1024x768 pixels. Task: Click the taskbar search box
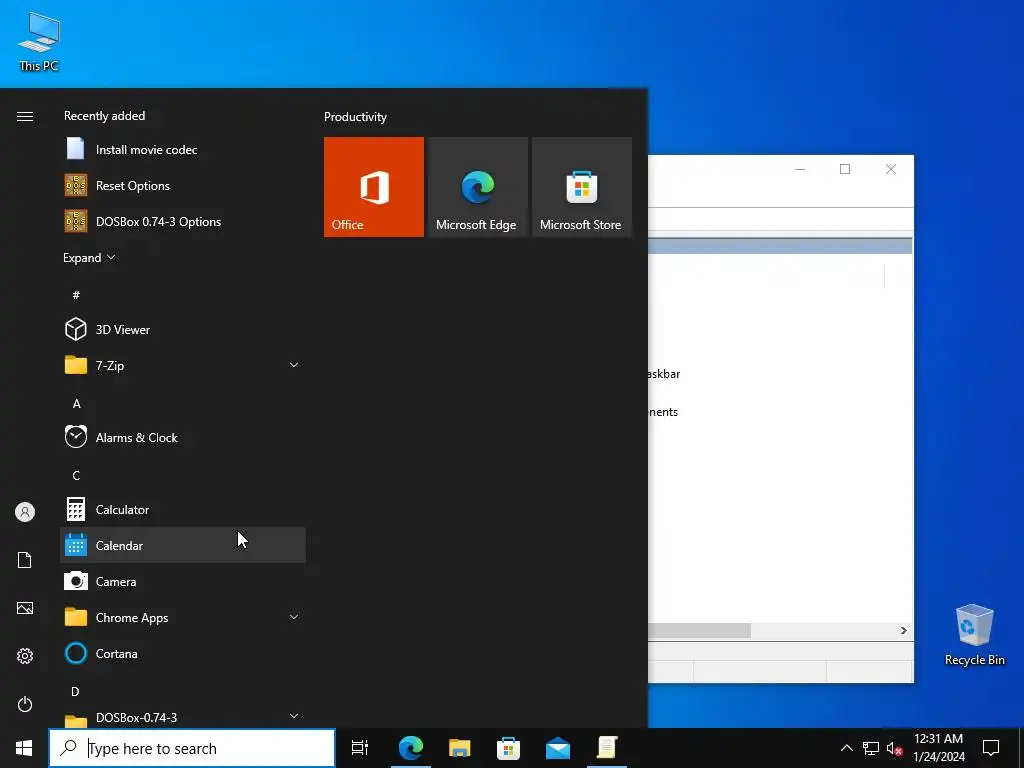192,748
